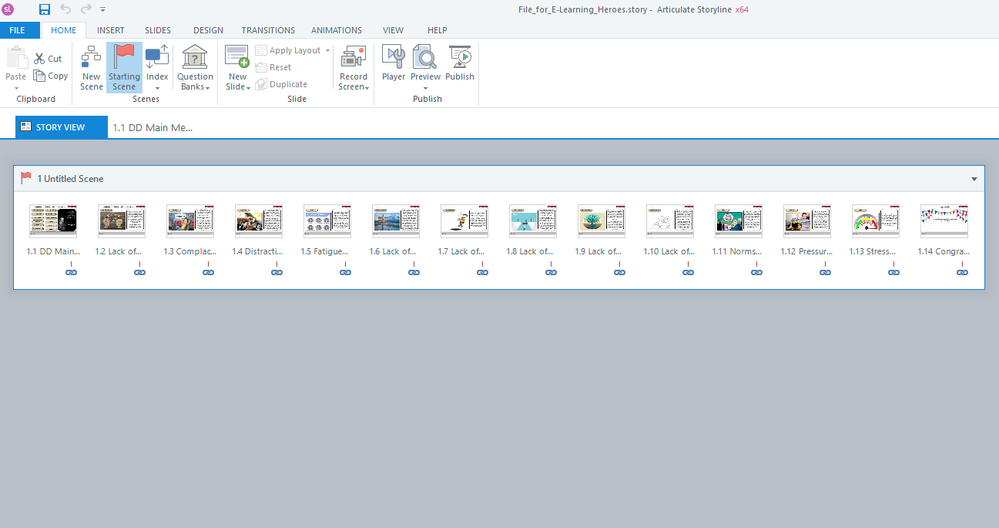The height and width of the screenshot is (528, 999).
Task: Click the link icon under slide 1.9
Action: [x=619, y=272]
